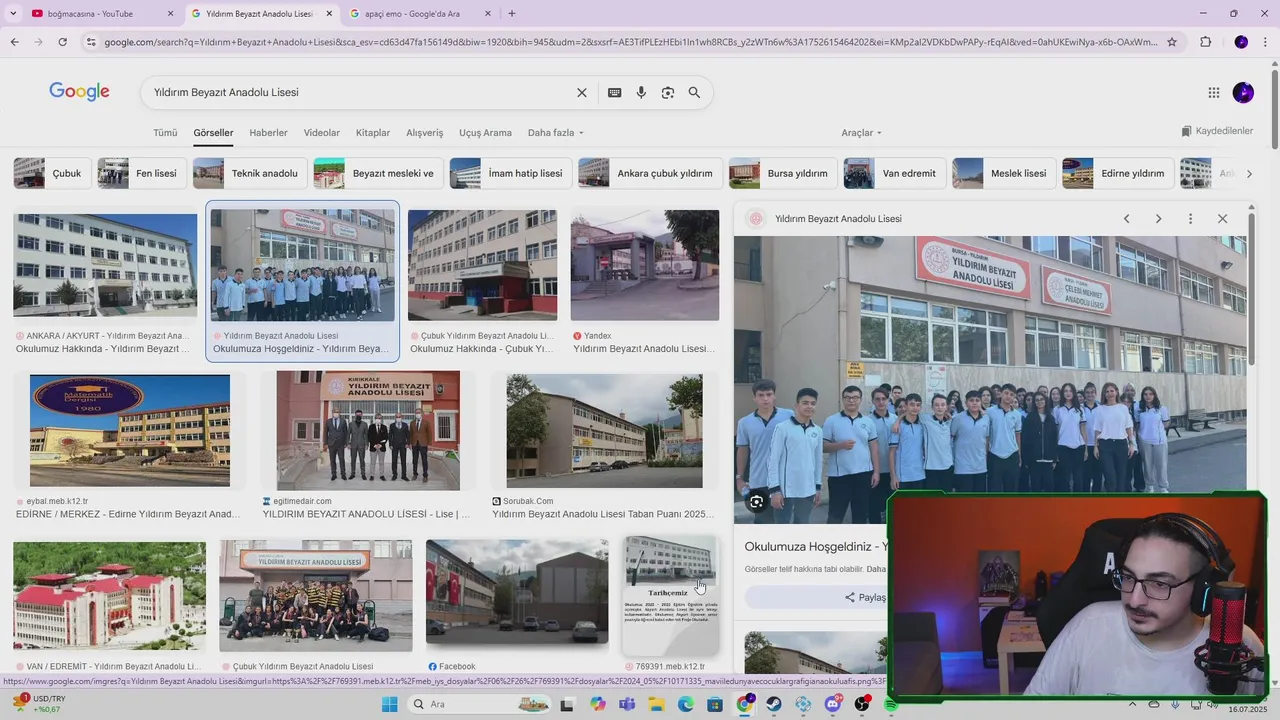
Task: Open the Chrome three-dot menu
Action: [1265, 42]
